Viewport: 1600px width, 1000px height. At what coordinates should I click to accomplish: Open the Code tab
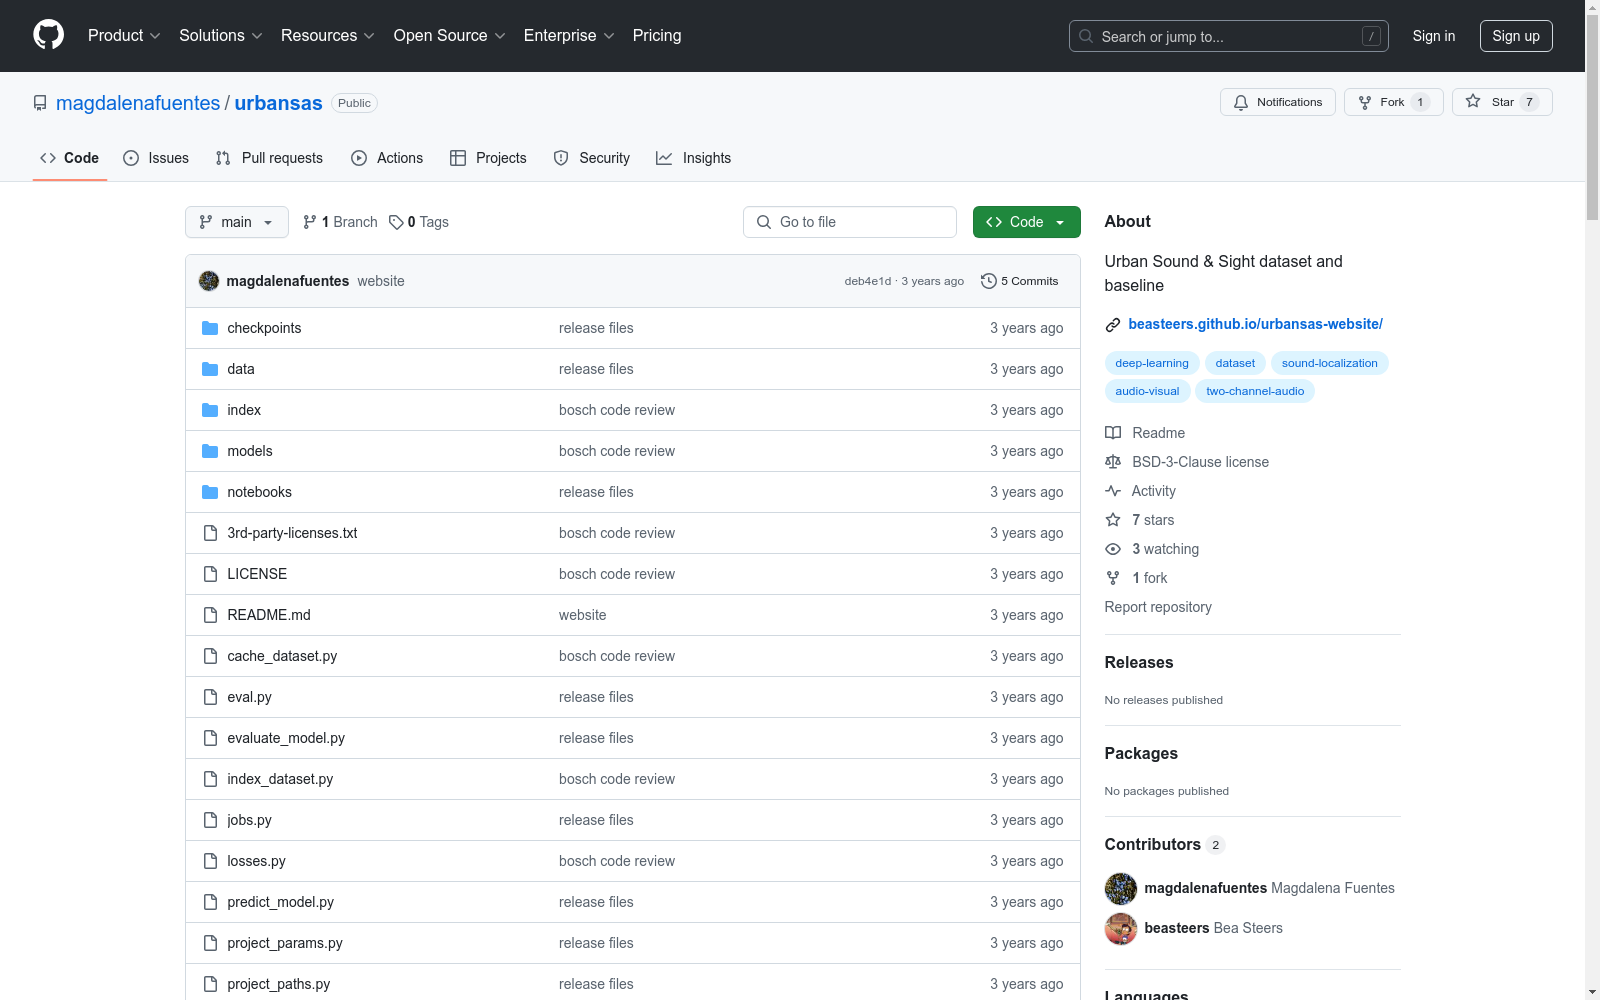click(x=70, y=158)
